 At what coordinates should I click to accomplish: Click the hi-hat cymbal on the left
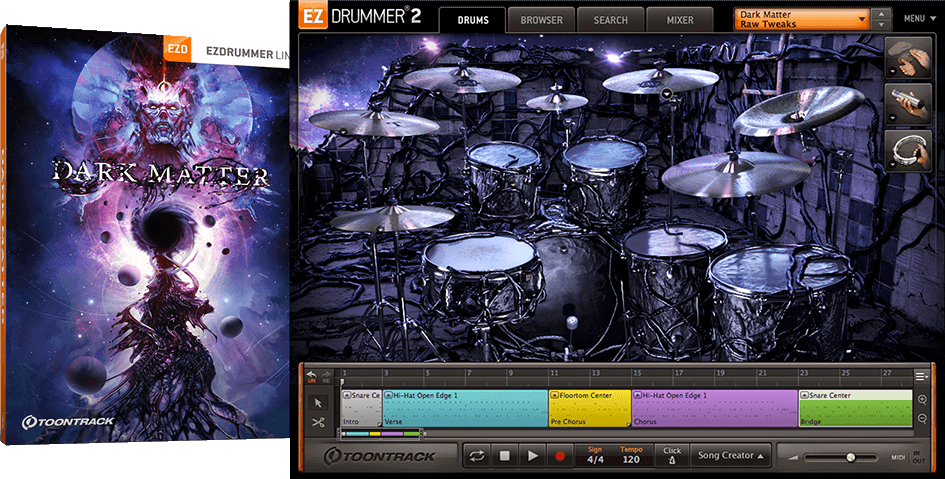click(392, 218)
